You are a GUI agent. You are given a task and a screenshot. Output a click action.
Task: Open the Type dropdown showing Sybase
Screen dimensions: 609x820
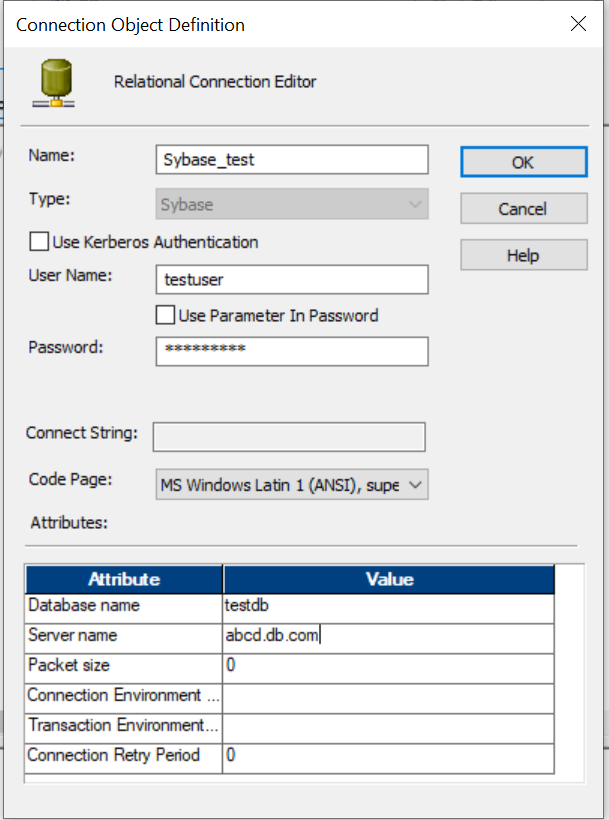(x=292, y=204)
